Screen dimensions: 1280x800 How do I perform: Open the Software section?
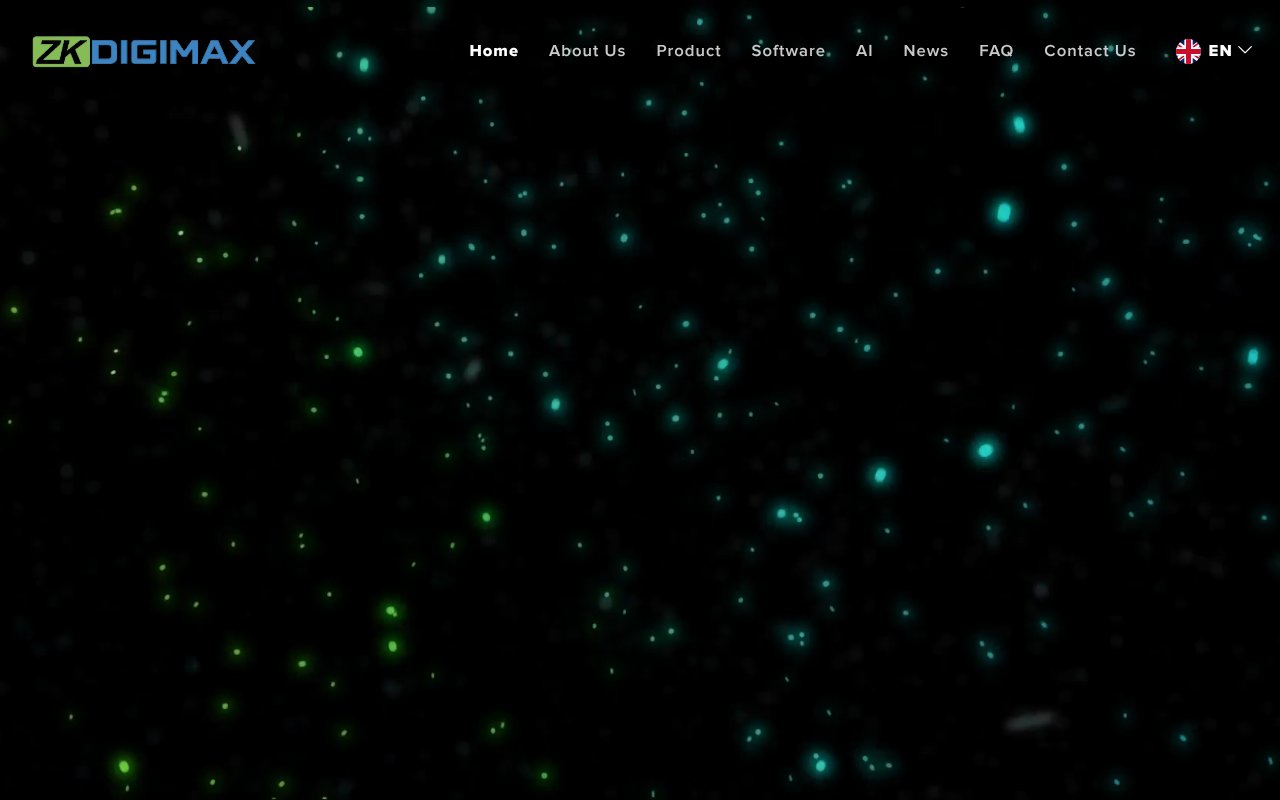coord(788,51)
